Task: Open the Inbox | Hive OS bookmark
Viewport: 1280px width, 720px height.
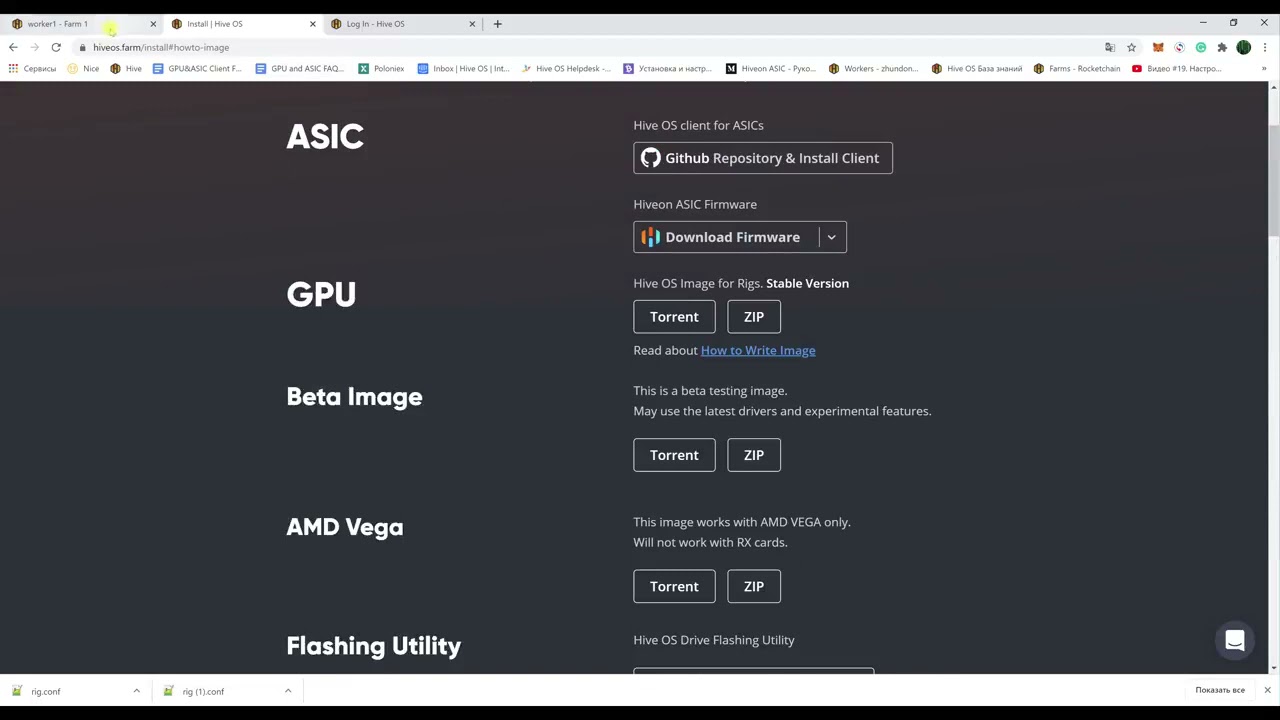Action: tap(463, 68)
